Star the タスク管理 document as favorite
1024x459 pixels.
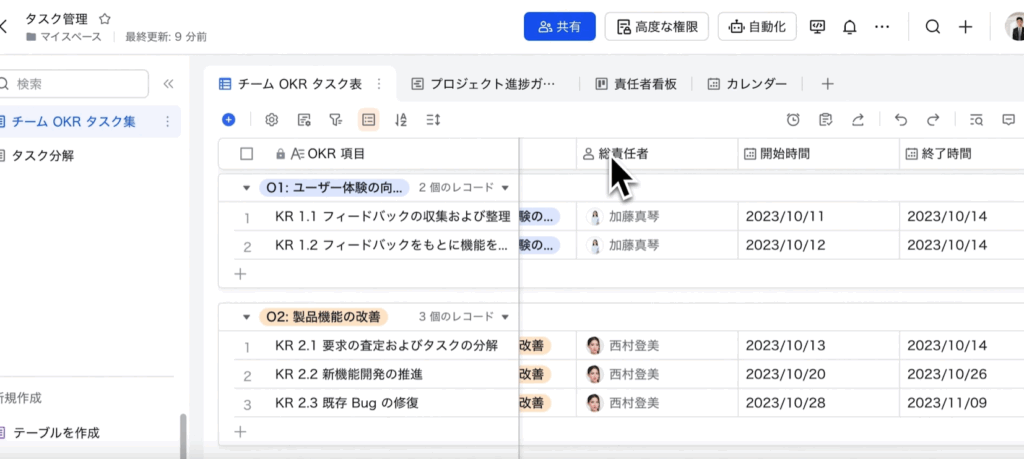105,18
